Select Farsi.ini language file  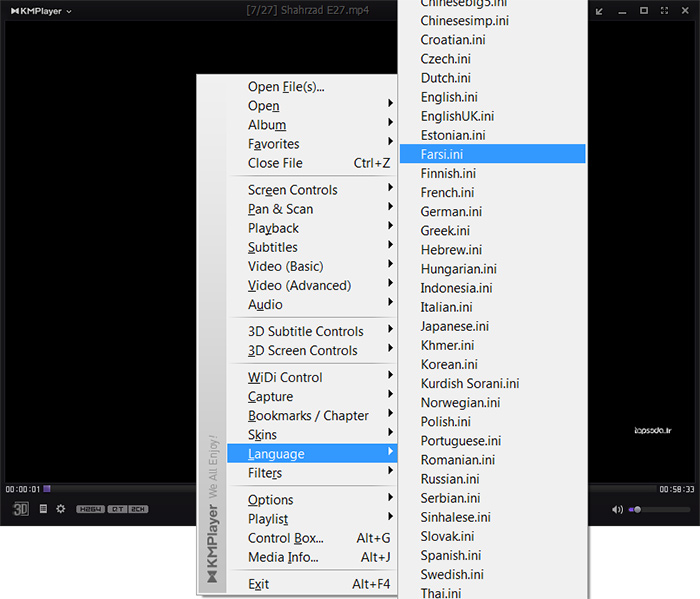coord(492,154)
